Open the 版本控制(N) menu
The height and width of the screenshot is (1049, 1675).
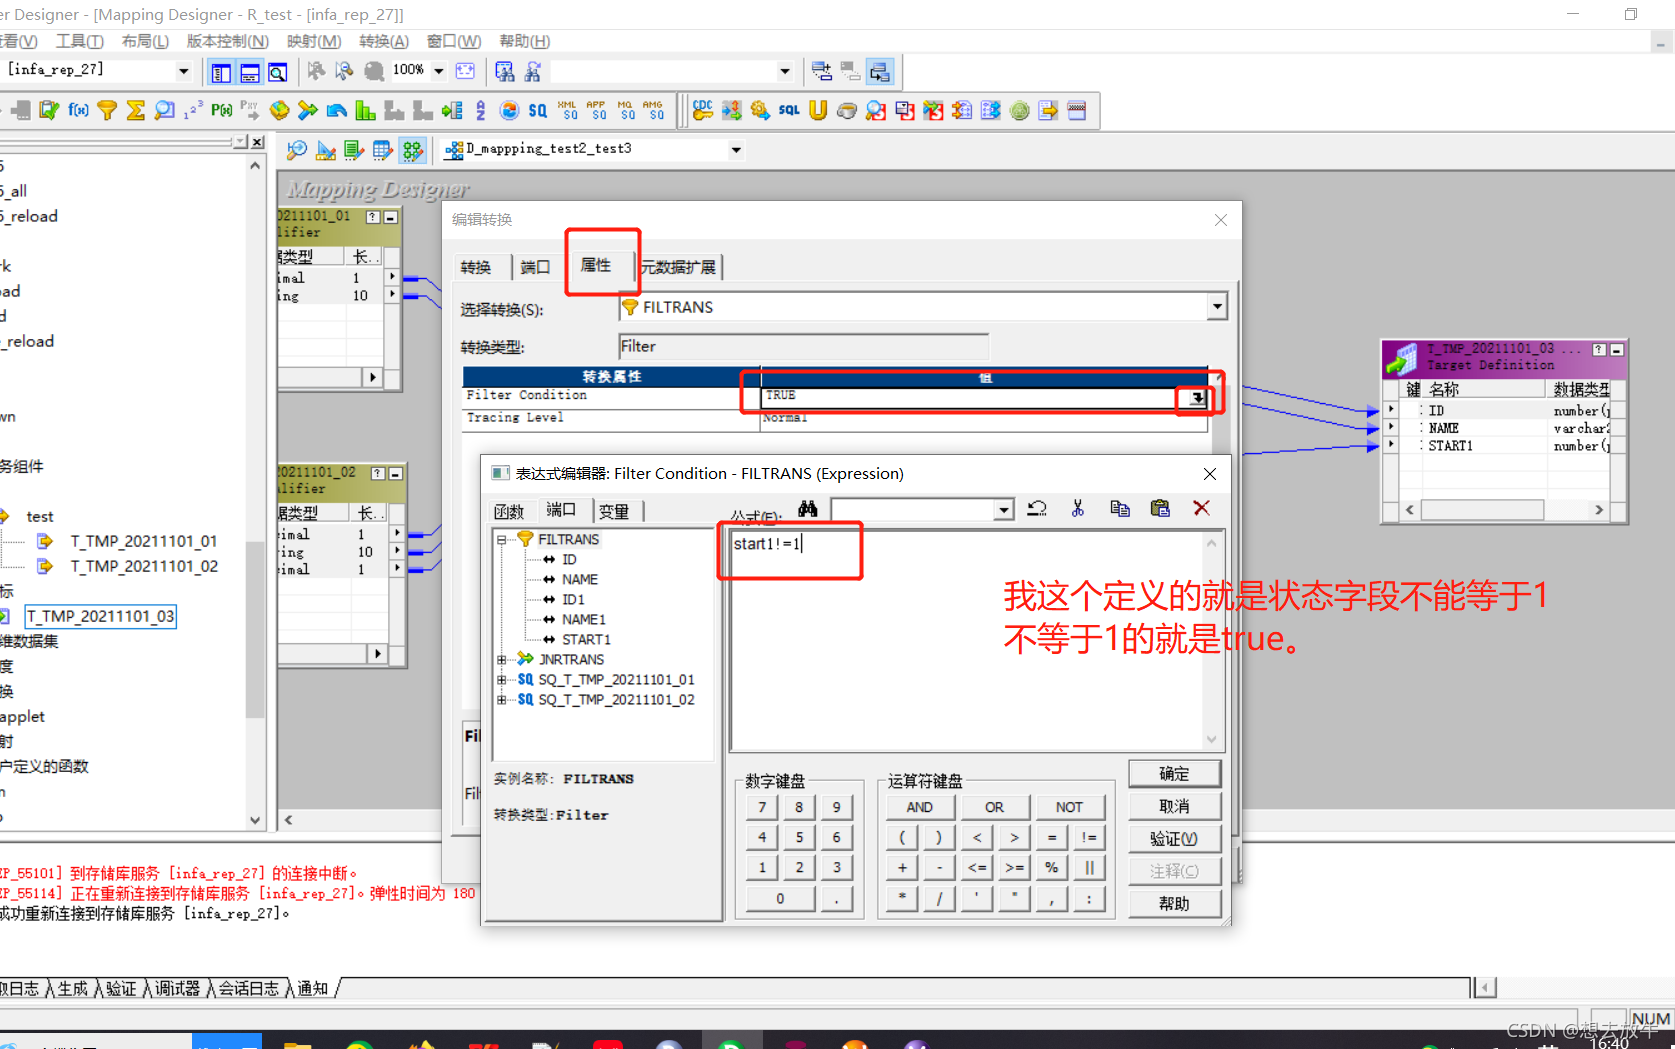tap(228, 41)
